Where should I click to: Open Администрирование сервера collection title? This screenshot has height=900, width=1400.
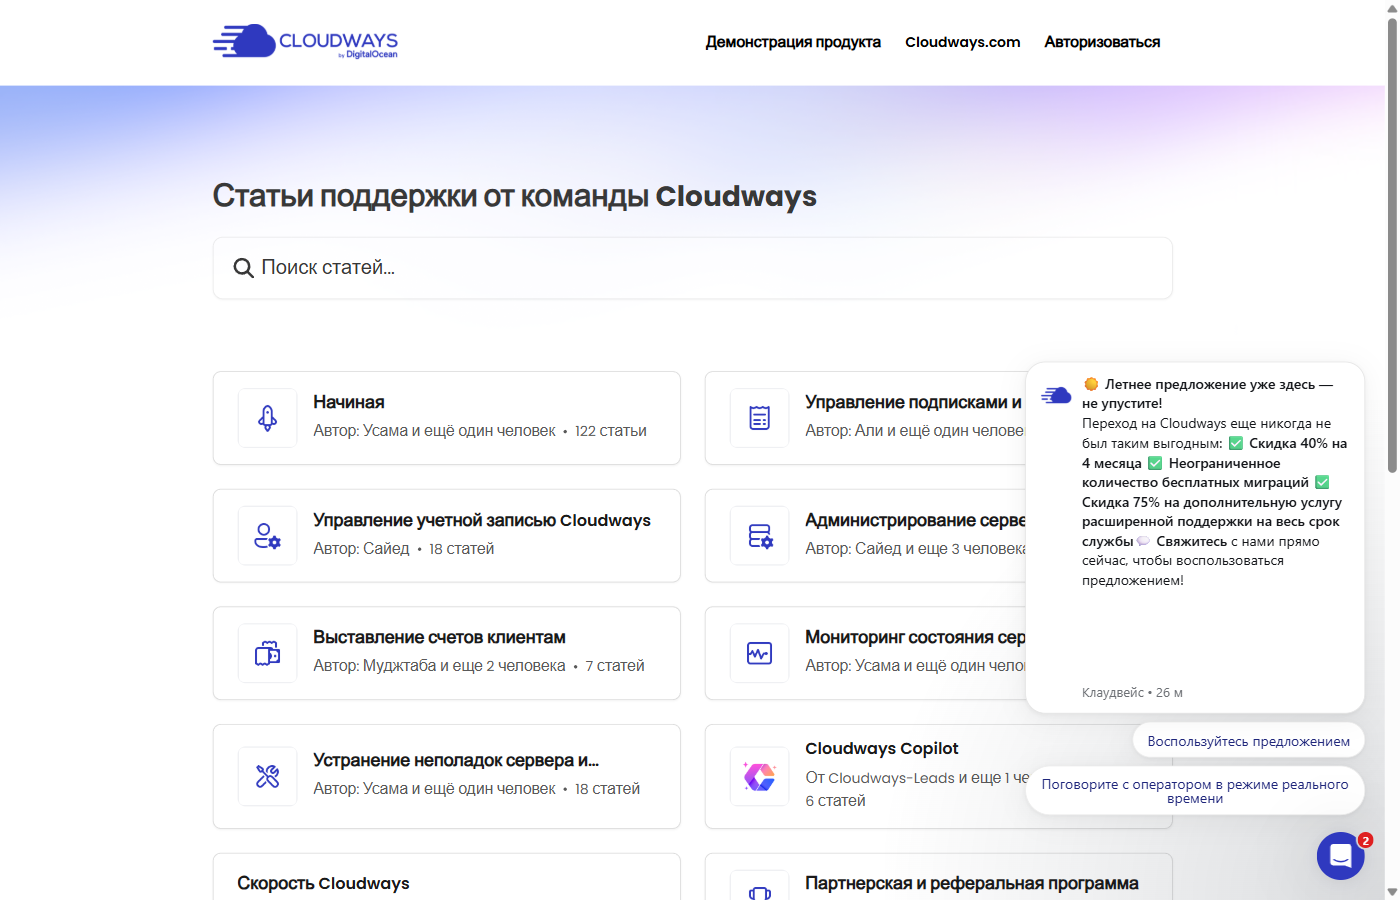point(915,520)
